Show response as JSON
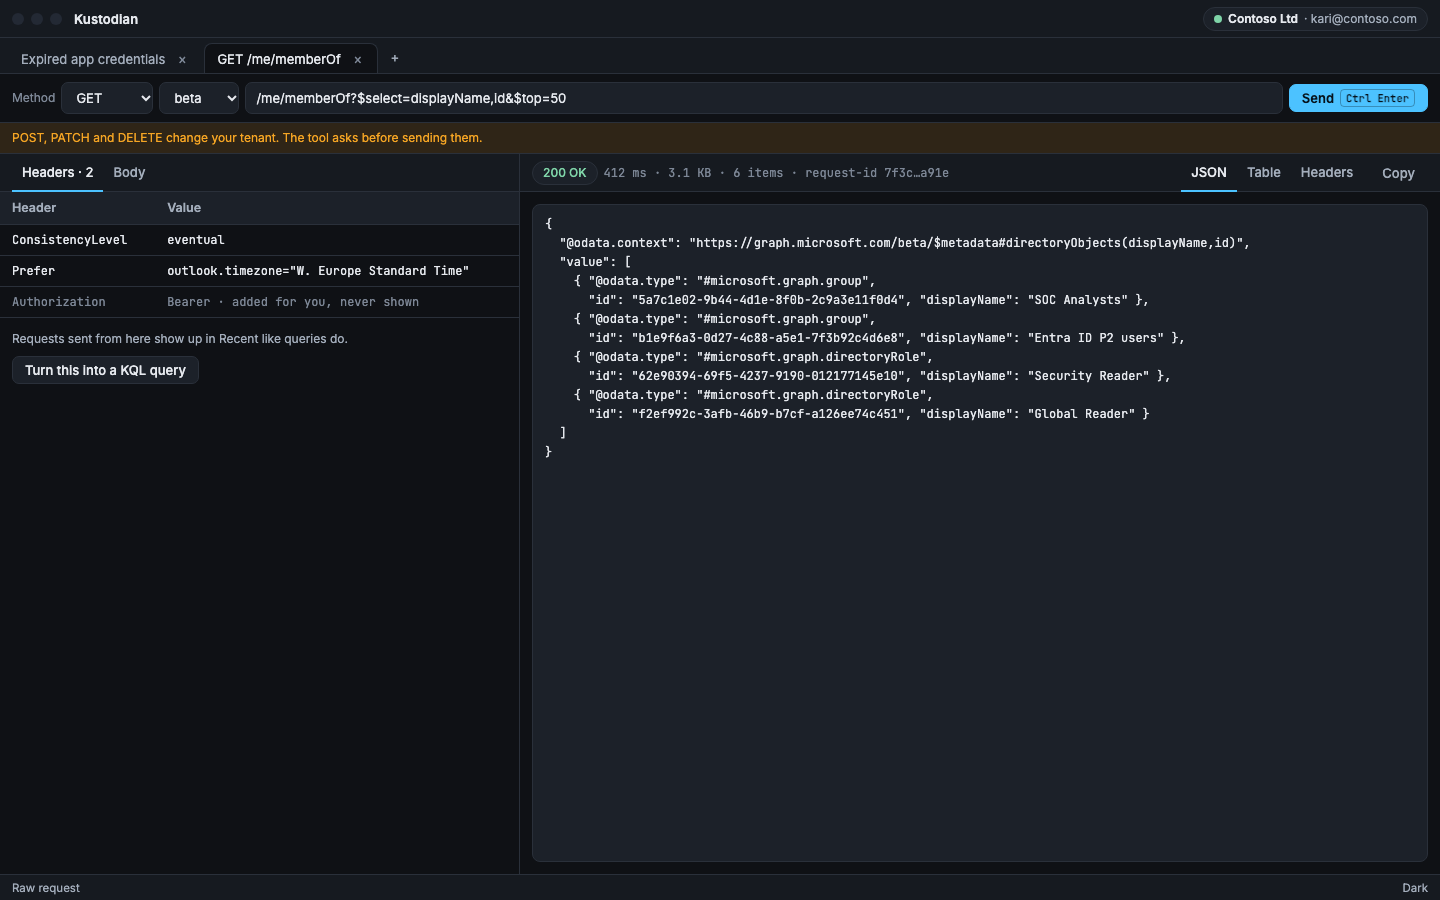The image size is (1440, 900). [1209, 172]
